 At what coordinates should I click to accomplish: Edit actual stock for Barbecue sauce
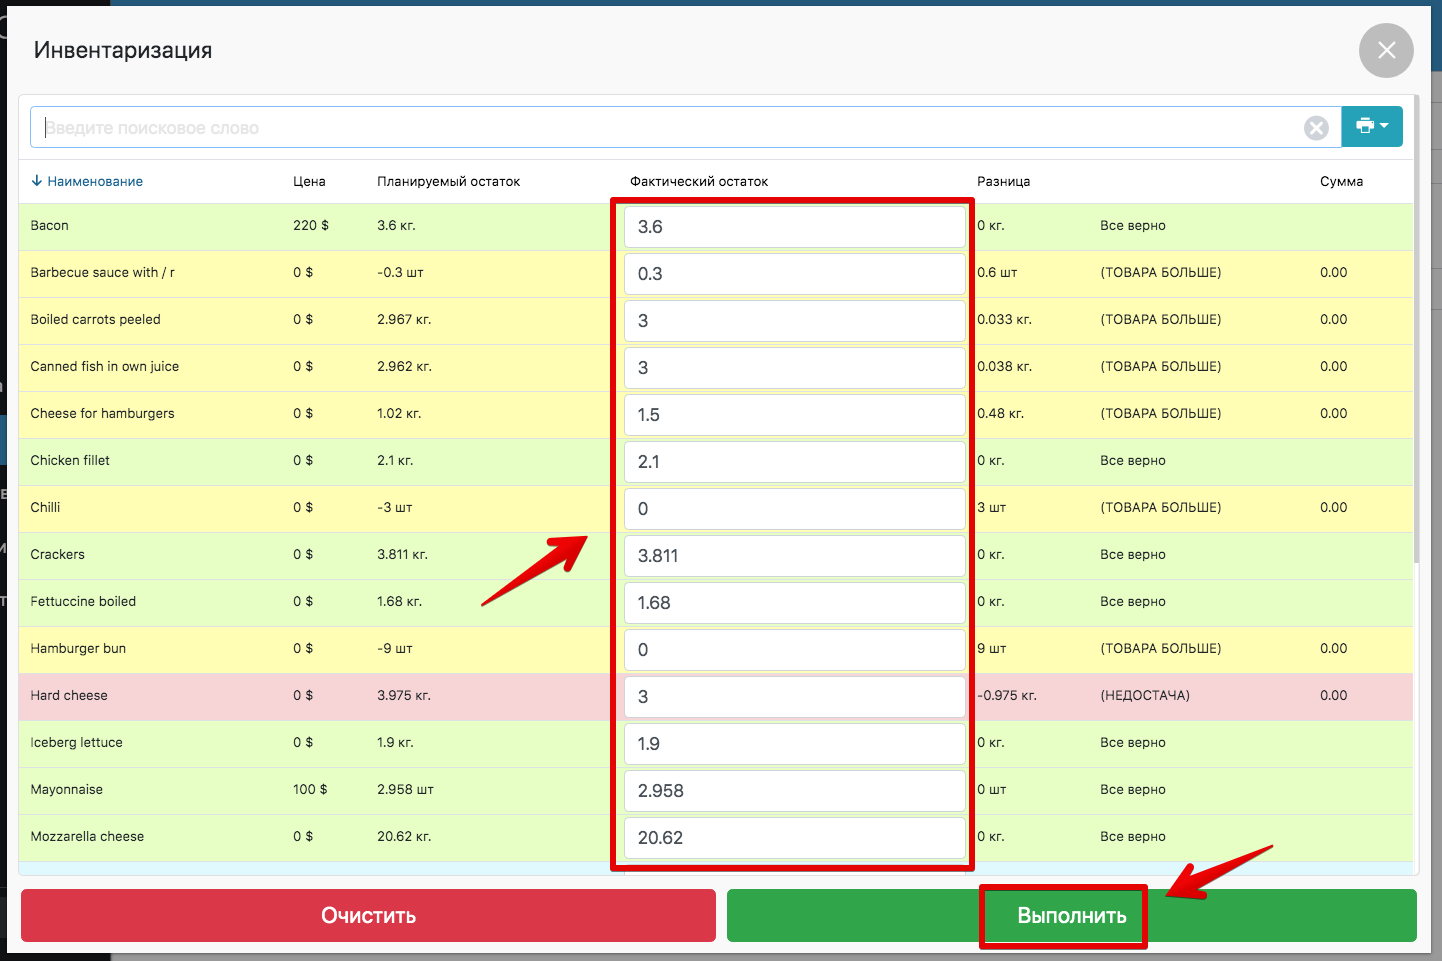coord(794,274)
